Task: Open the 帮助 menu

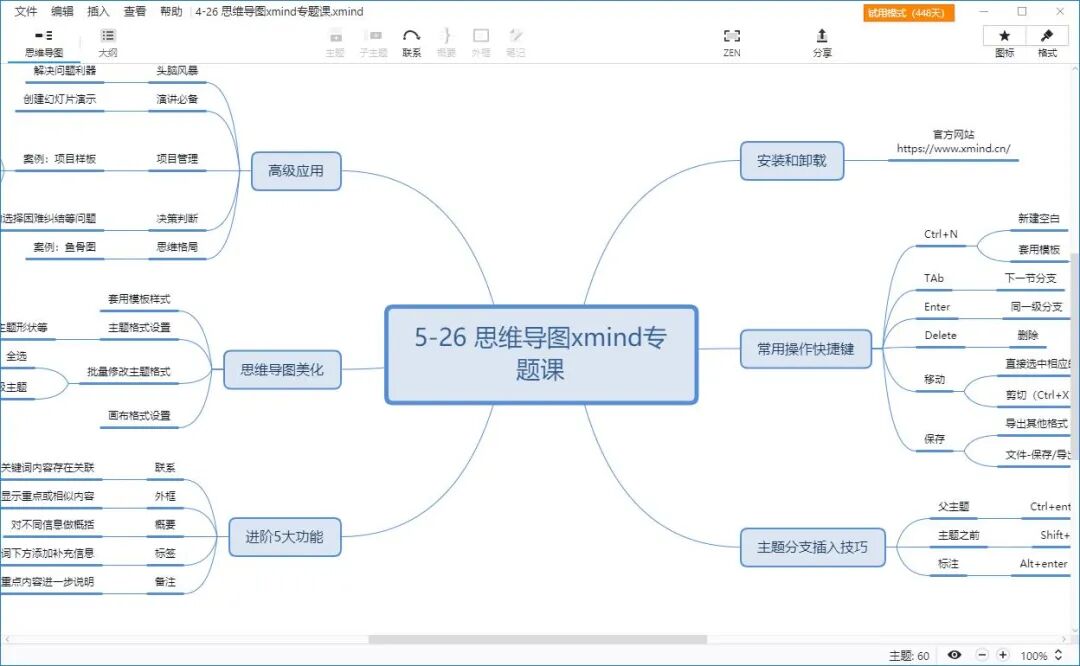Action: click(171, 11)
